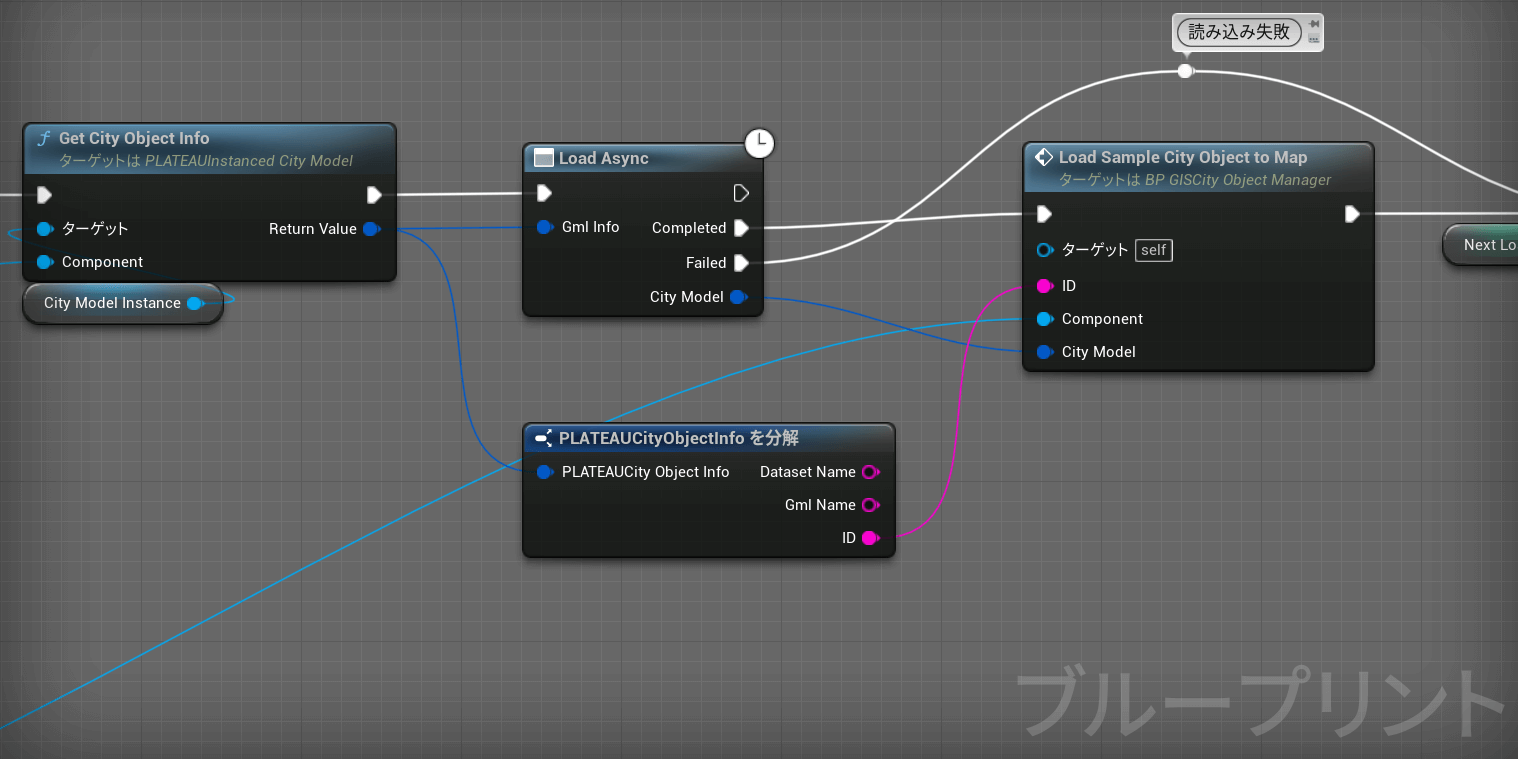
Task: Click ID output pin on break struct node
Action: 870,538
